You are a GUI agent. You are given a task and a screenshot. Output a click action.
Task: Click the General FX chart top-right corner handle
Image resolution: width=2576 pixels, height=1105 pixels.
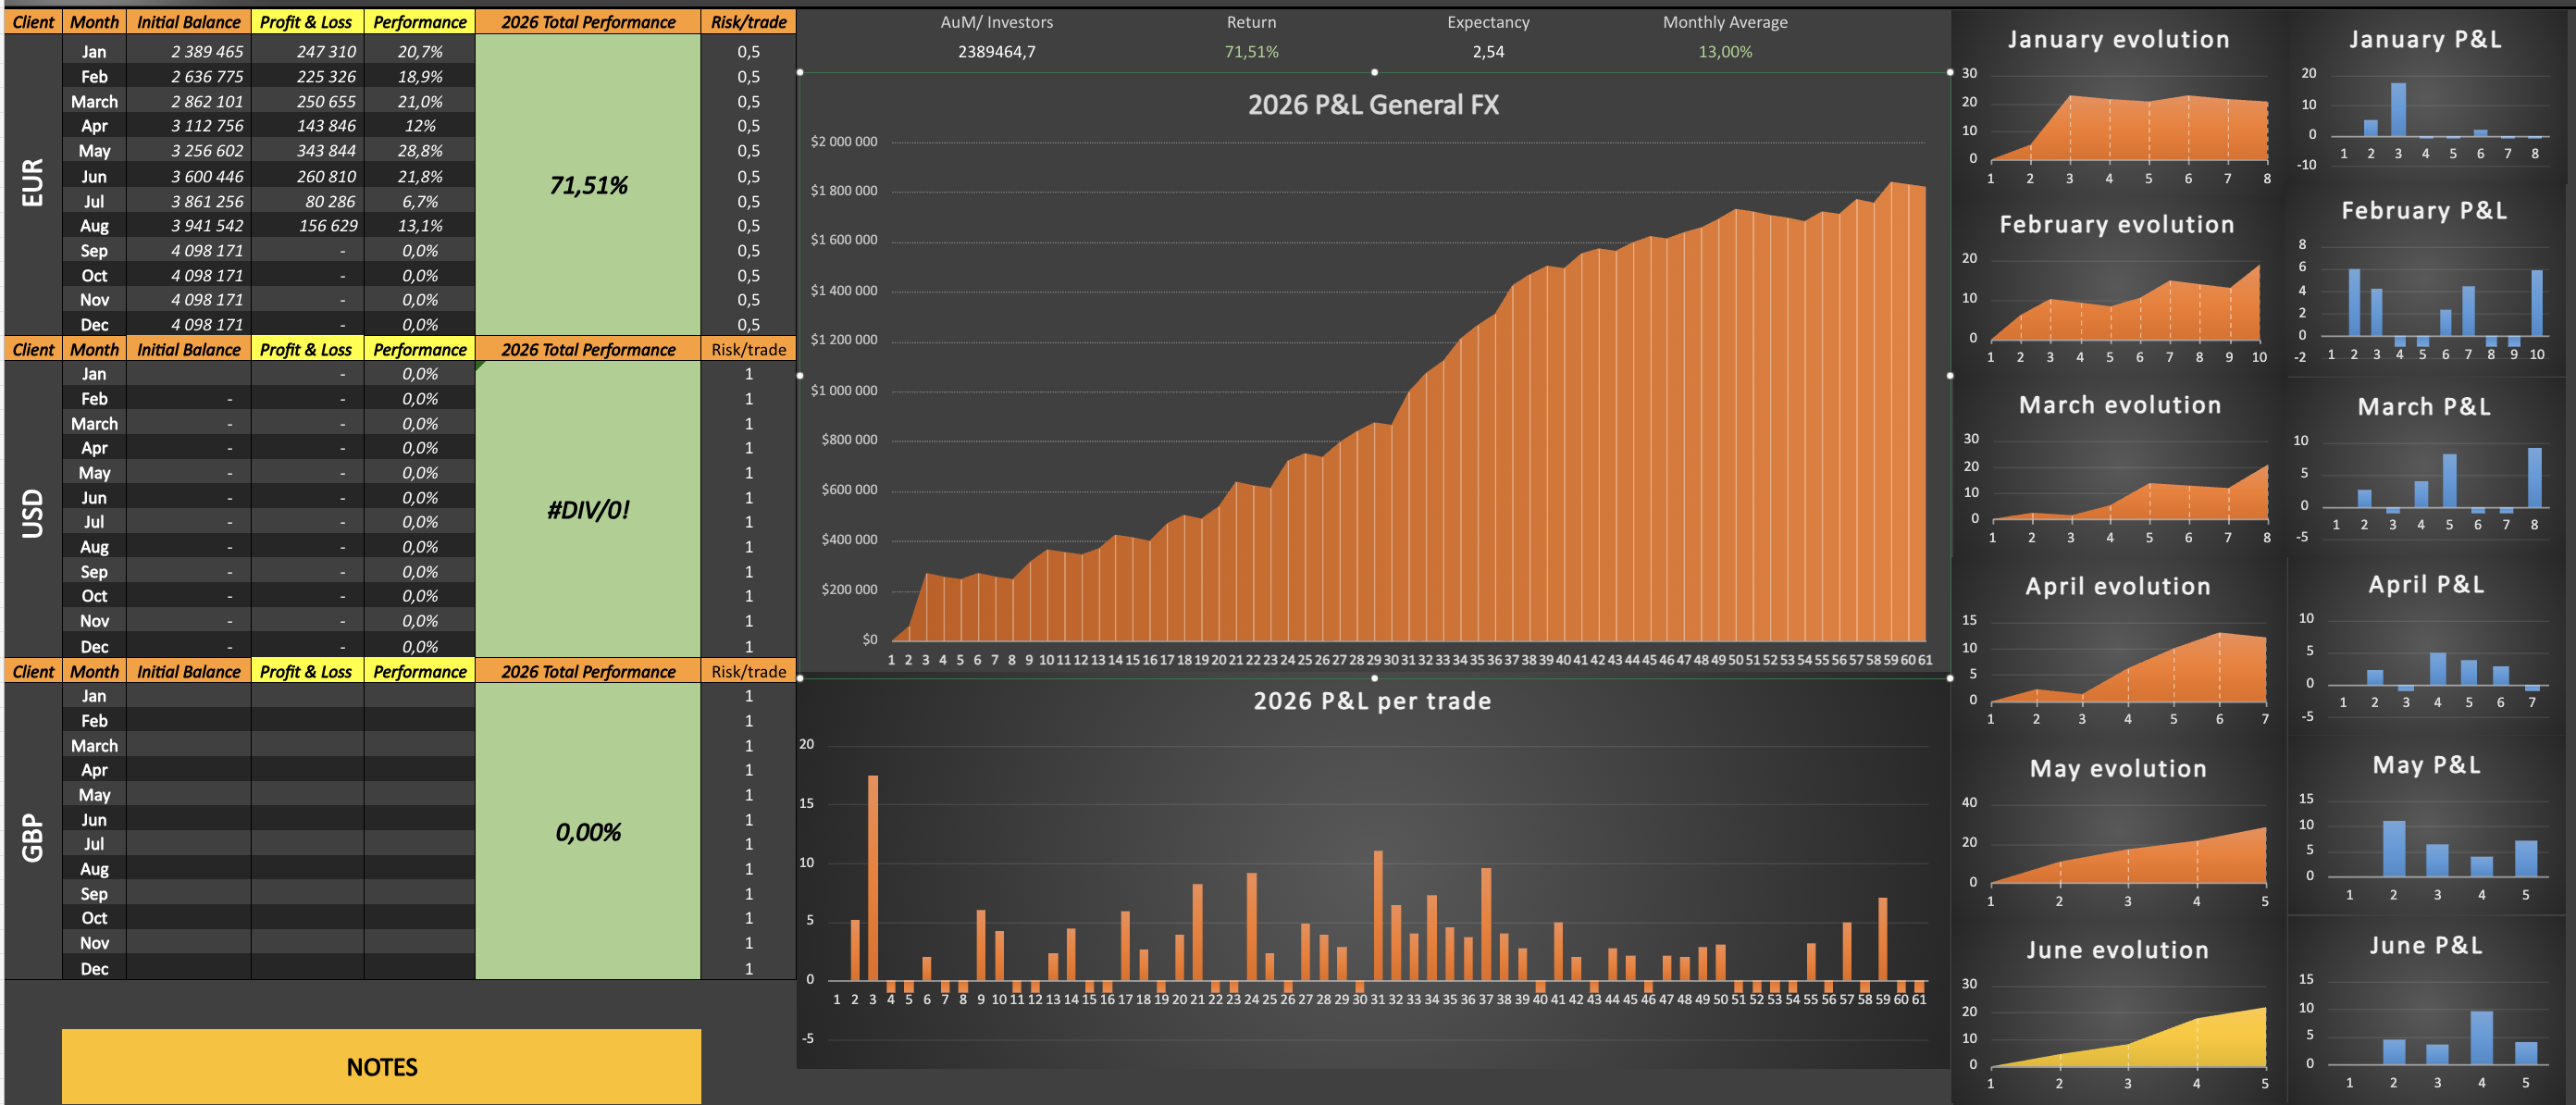coord(1950,72)
